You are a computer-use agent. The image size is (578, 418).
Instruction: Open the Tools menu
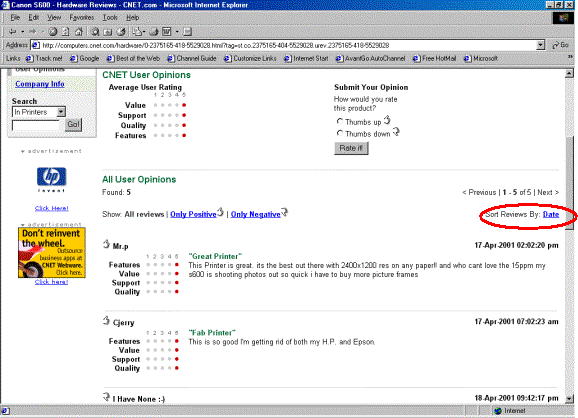point(110,17)
